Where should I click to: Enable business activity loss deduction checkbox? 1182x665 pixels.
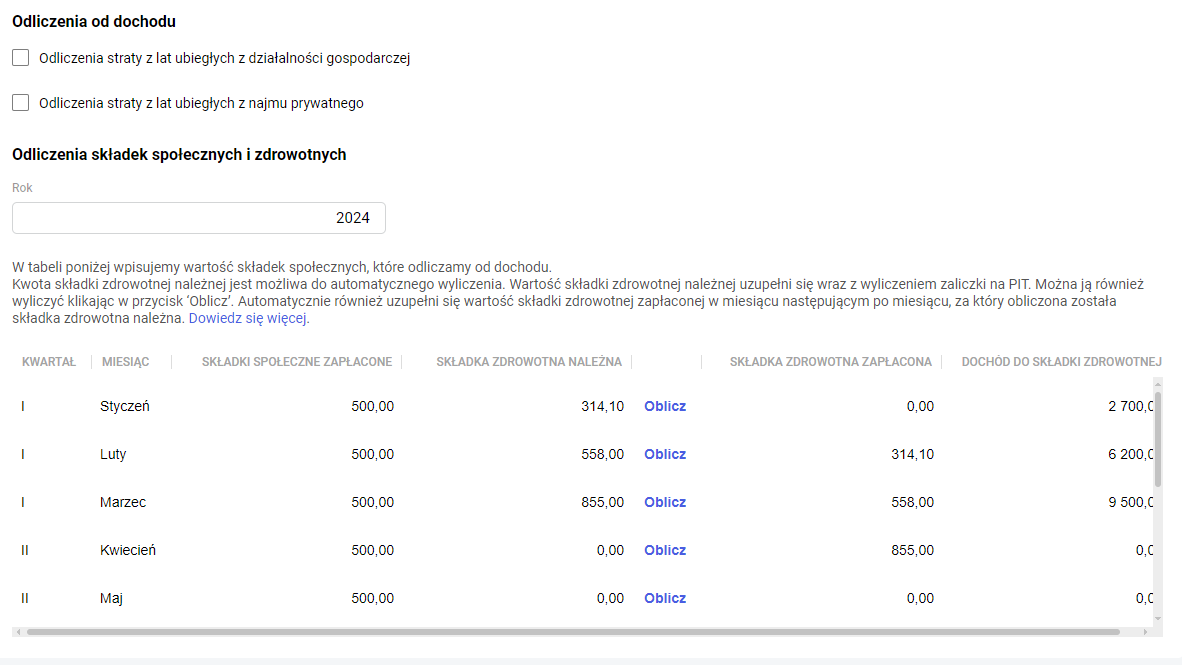(x=21, y=58)
